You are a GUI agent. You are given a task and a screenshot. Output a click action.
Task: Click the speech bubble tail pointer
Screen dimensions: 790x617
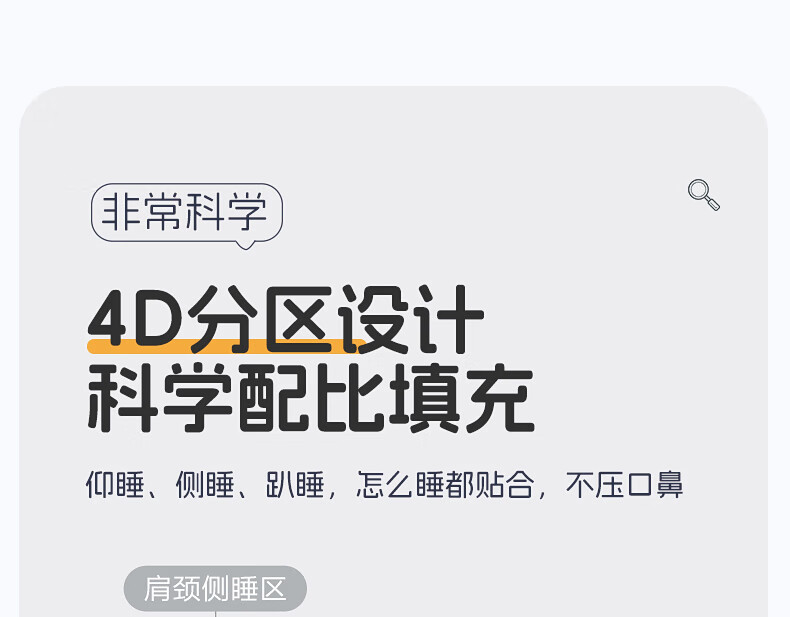click(245, 245)
